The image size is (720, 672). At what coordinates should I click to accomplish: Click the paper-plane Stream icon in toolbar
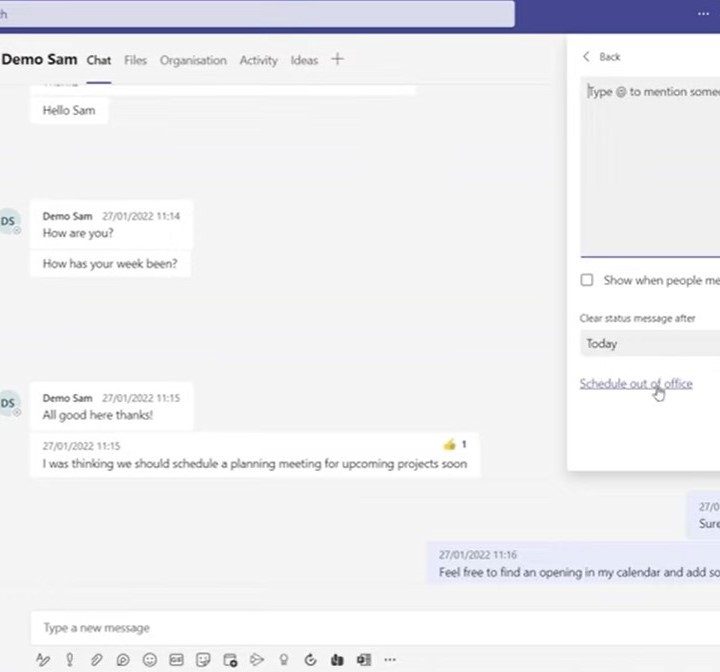257,660
